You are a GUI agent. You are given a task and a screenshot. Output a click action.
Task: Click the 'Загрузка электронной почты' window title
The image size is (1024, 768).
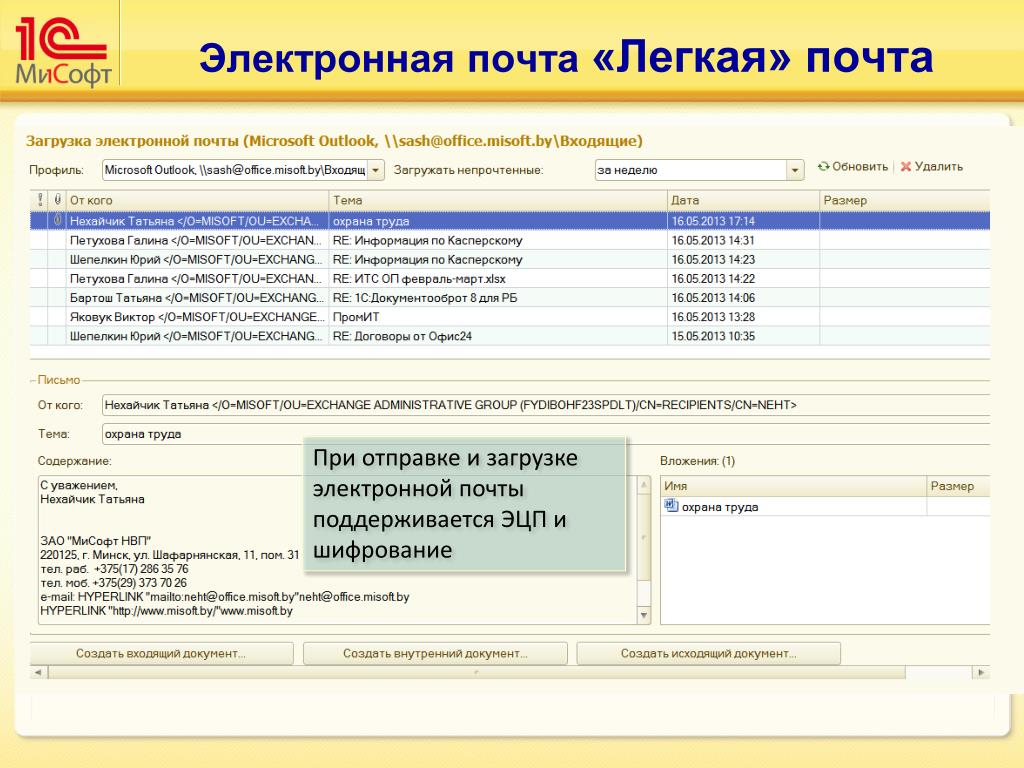[334, 141]
